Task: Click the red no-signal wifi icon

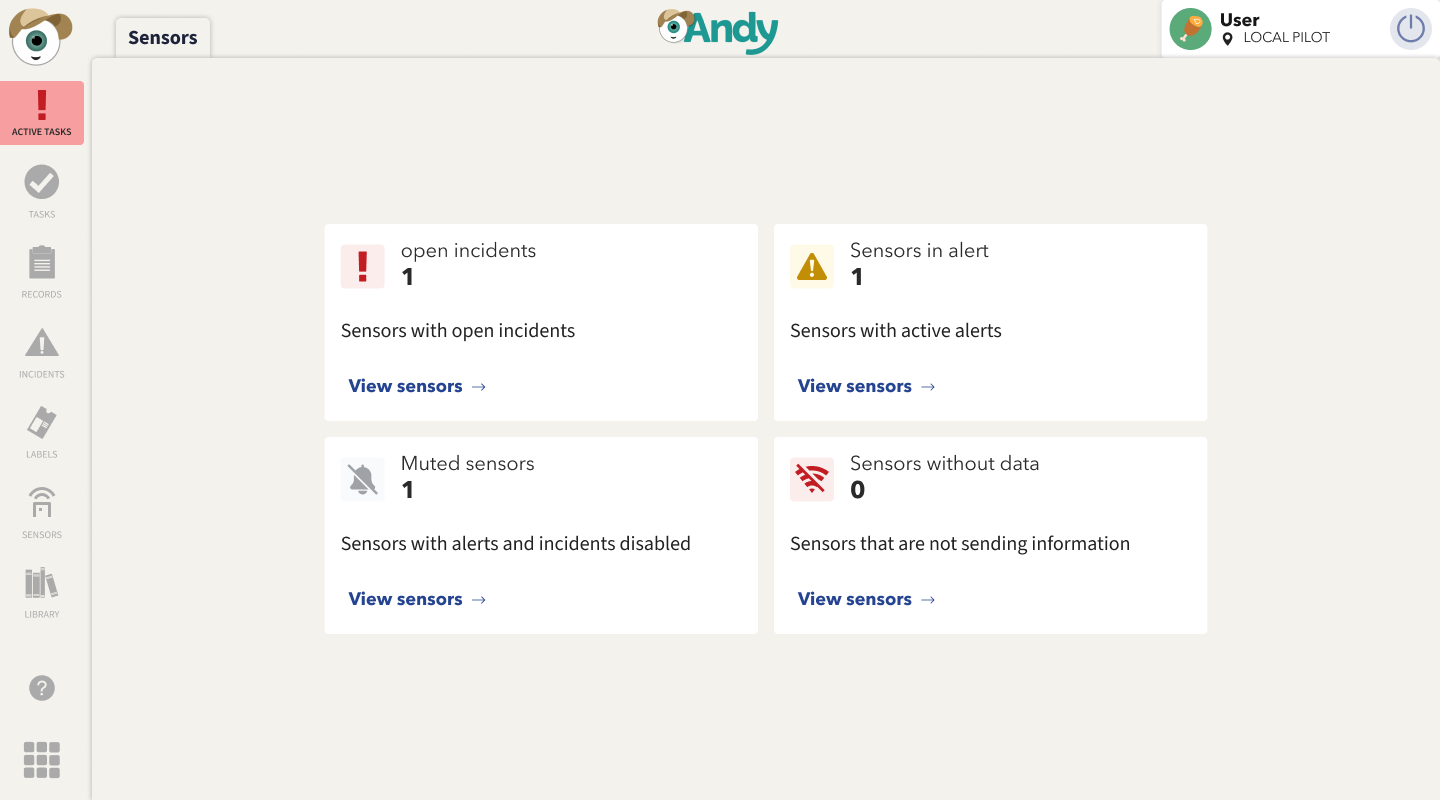Action: 811,480
